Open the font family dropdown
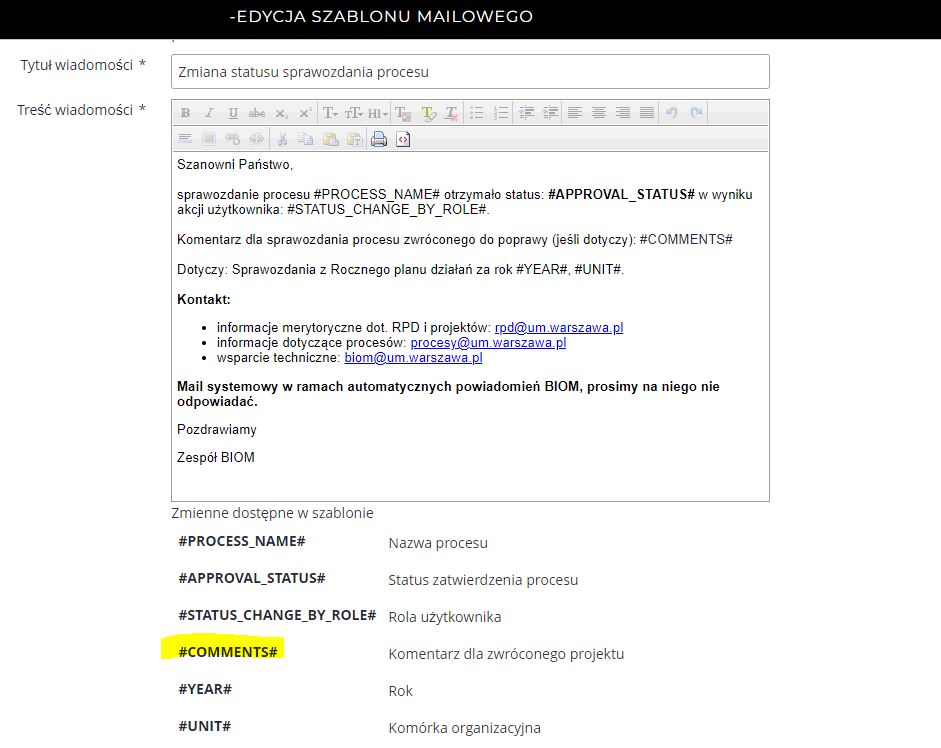941x748 pixels. (x=330, y=113)
